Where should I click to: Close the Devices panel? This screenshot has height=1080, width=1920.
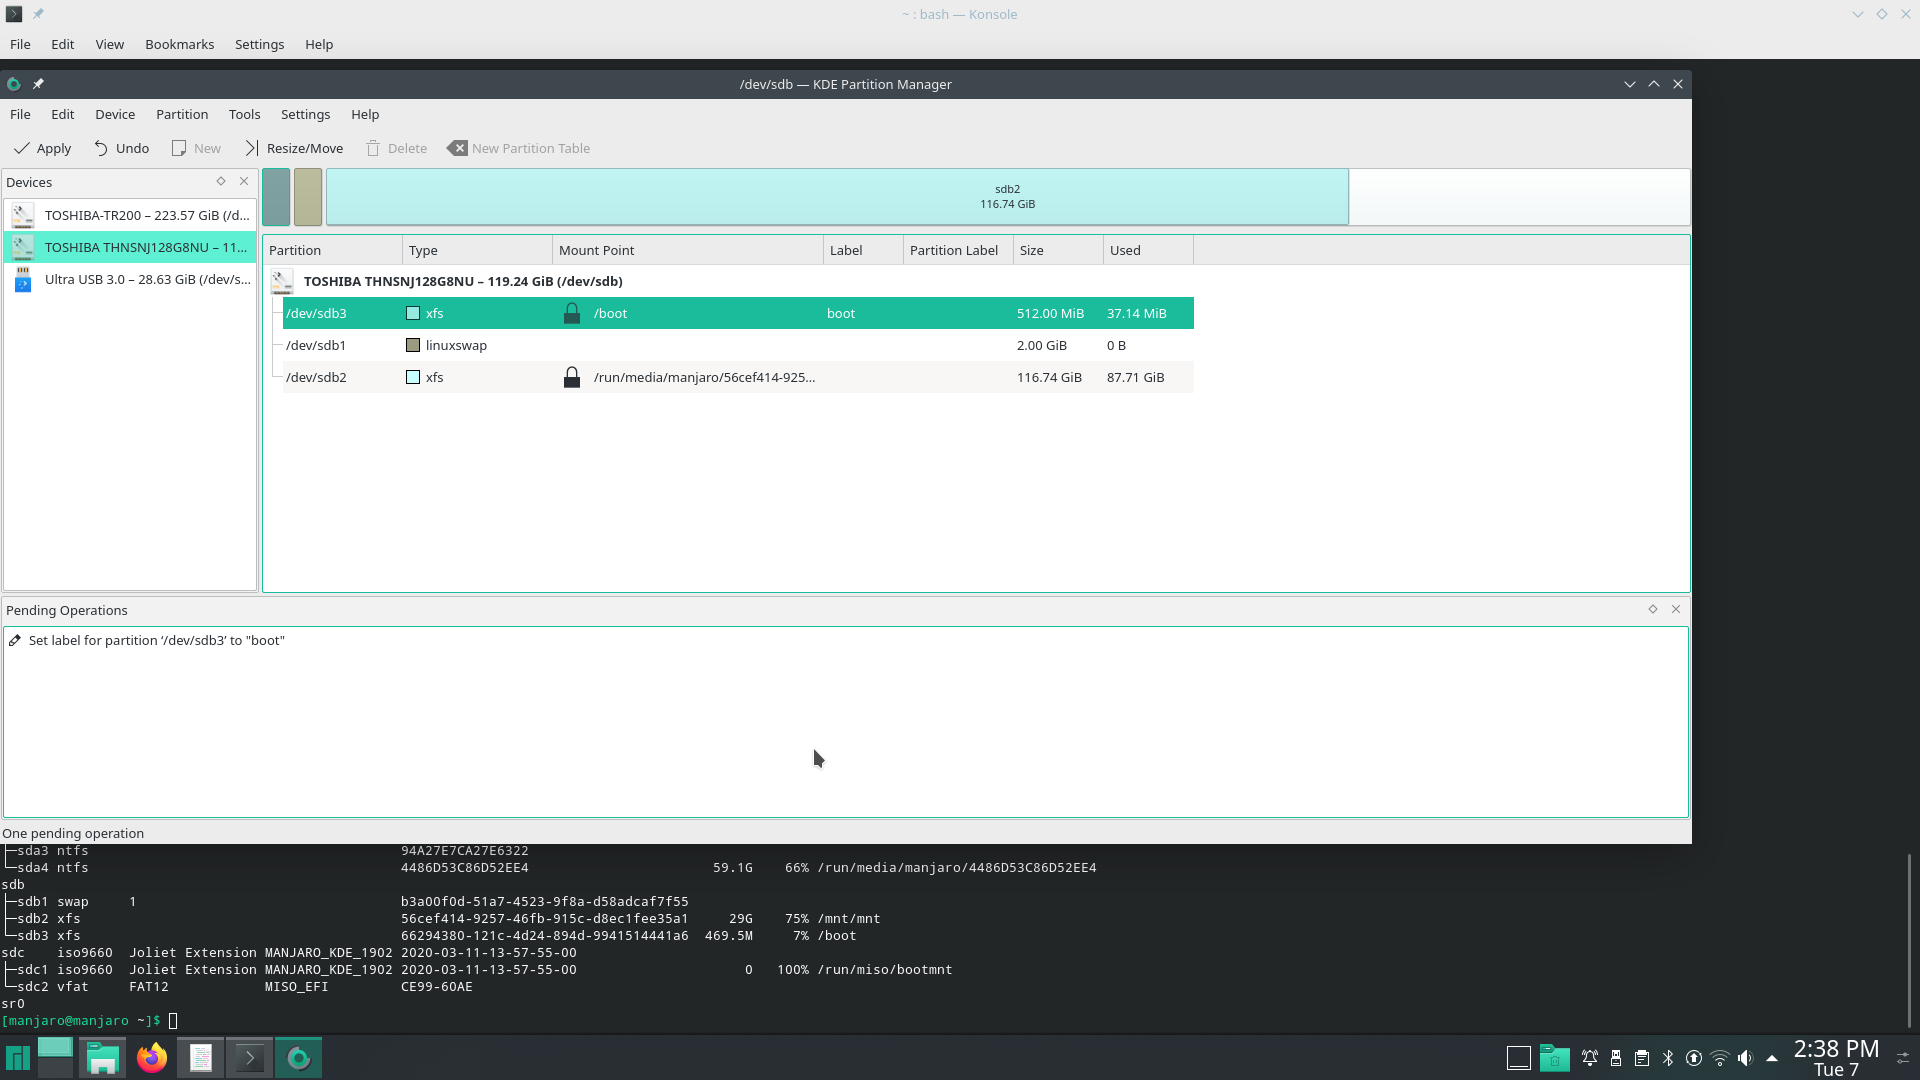(244, 181)
